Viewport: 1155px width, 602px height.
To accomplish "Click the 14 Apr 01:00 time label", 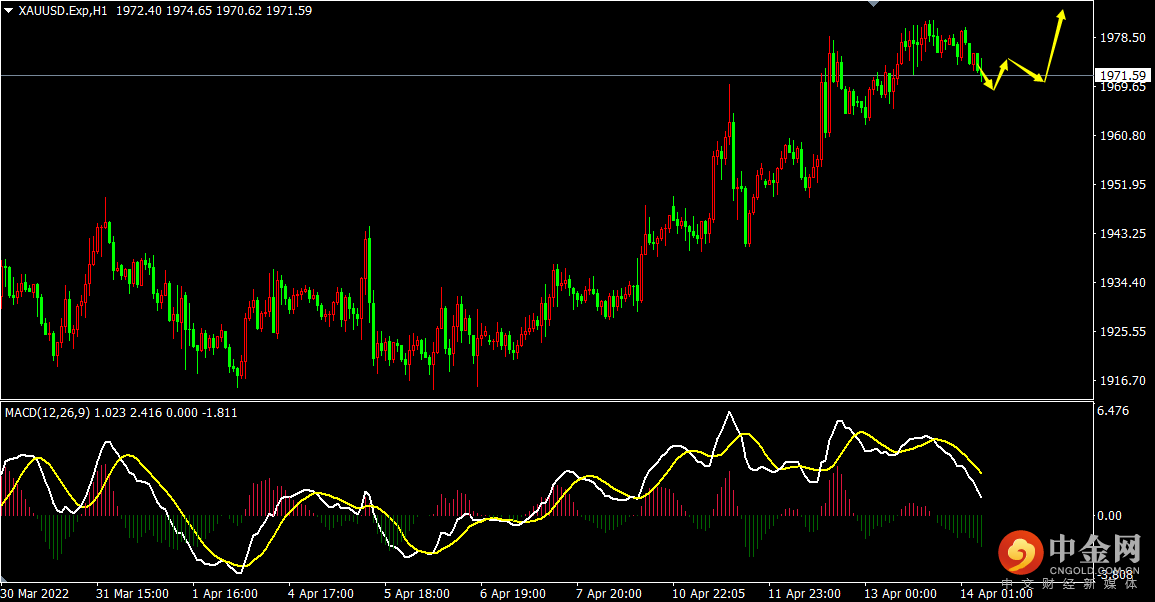I will (996, 594).
